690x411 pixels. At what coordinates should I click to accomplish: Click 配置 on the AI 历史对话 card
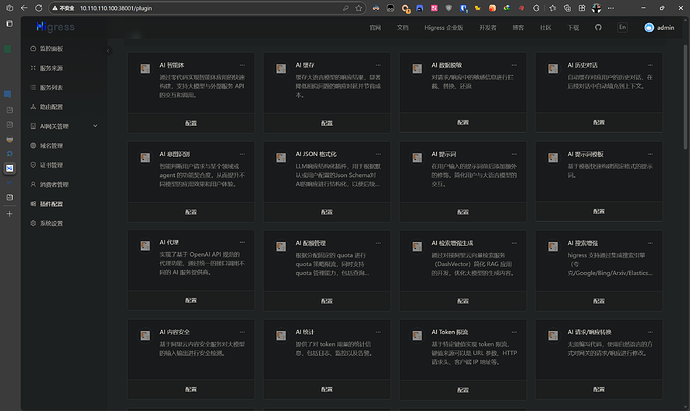tap(599, 122)
